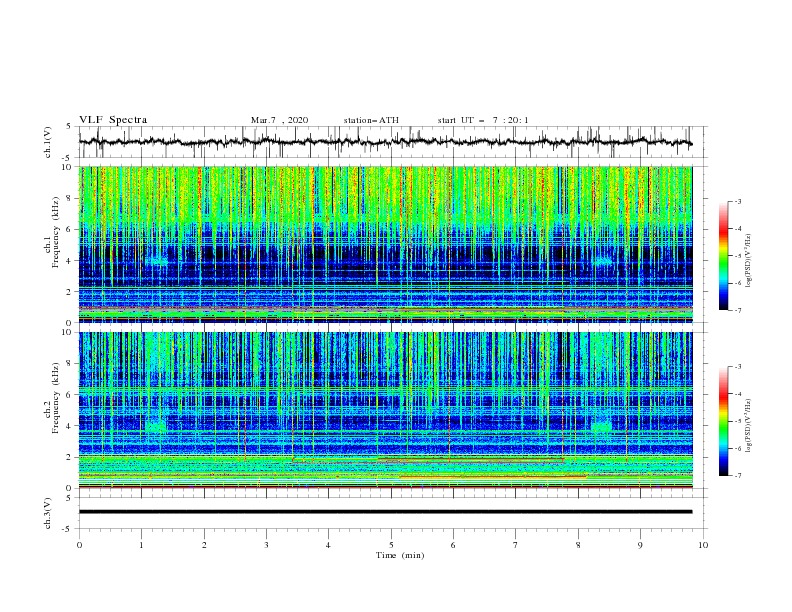Image resolution: width=792 pixels, height=612 pixels.
Task: Click the time axis tick label '5'
Action: click(x=391, y=545)
